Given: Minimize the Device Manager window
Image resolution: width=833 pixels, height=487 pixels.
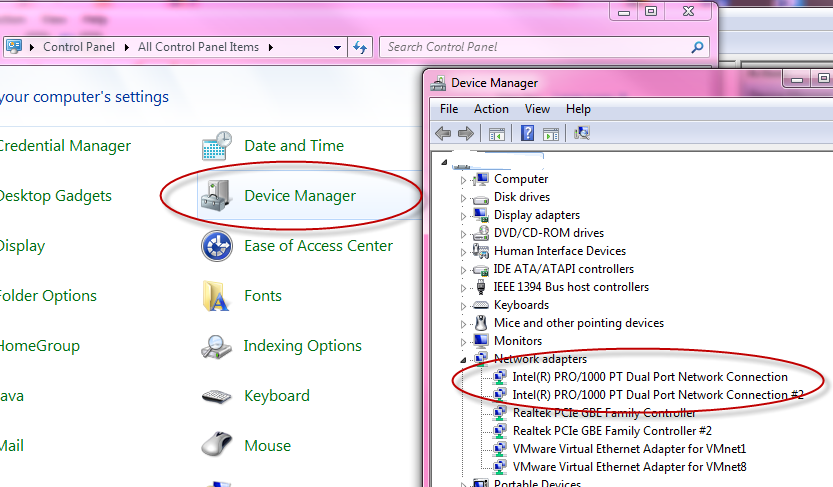Looking at the screenshot, I should pyautogui.click(x=796, y=80).
